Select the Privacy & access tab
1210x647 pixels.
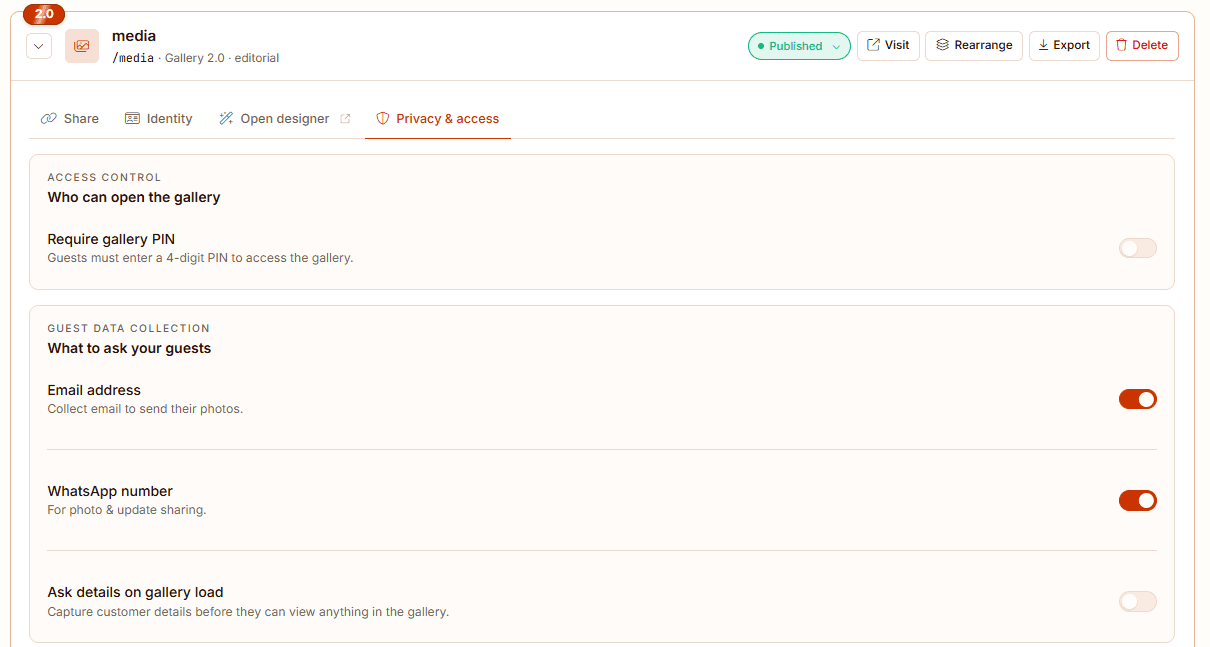click(438, 118)
